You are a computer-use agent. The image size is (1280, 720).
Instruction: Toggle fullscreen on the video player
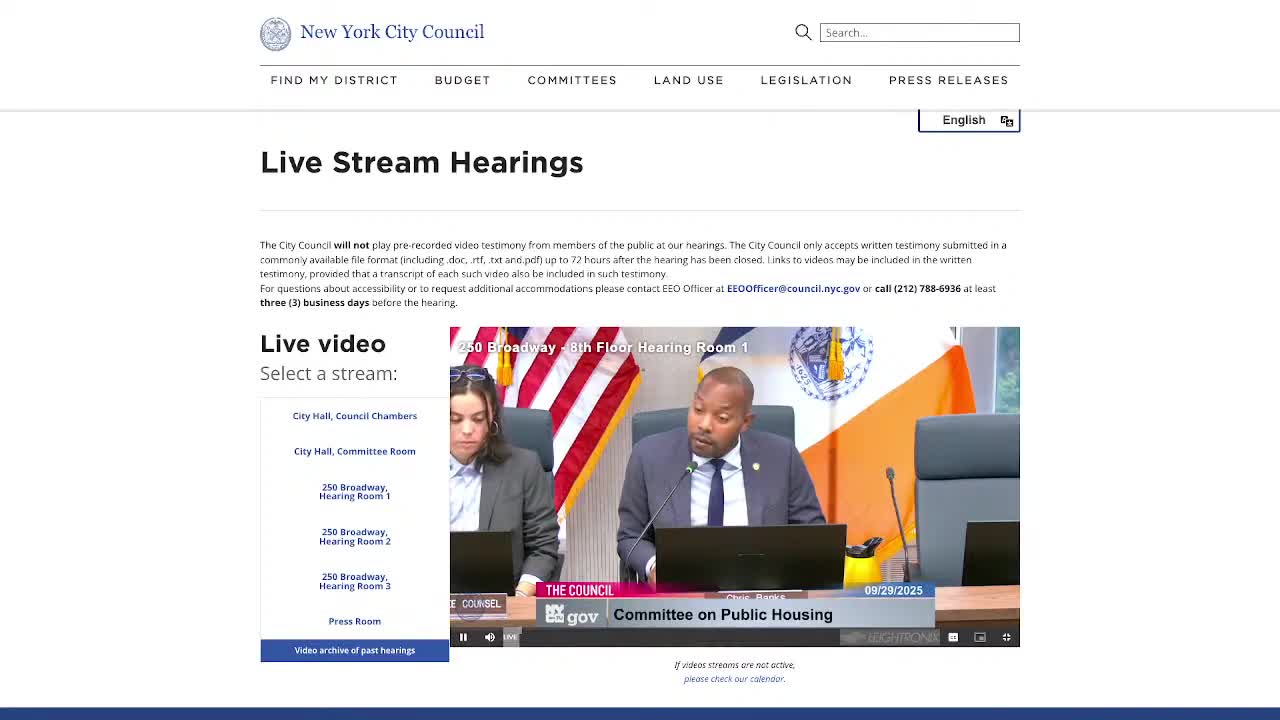point(1006,637)
